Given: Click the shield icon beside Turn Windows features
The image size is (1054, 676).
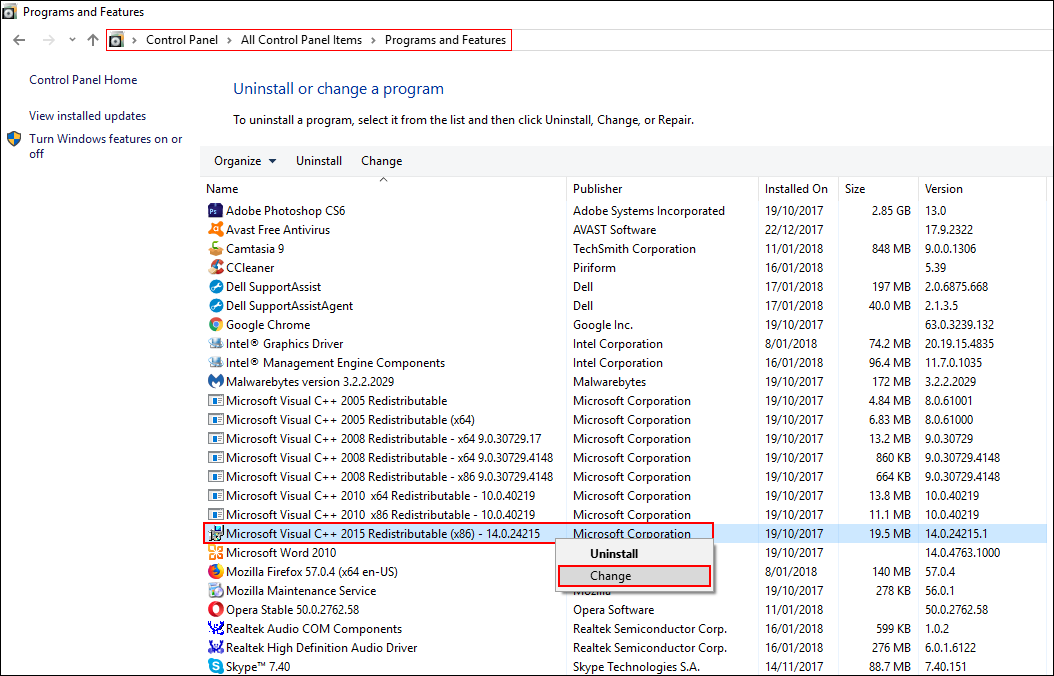Looking at the screenshot, I should (14, 139).
